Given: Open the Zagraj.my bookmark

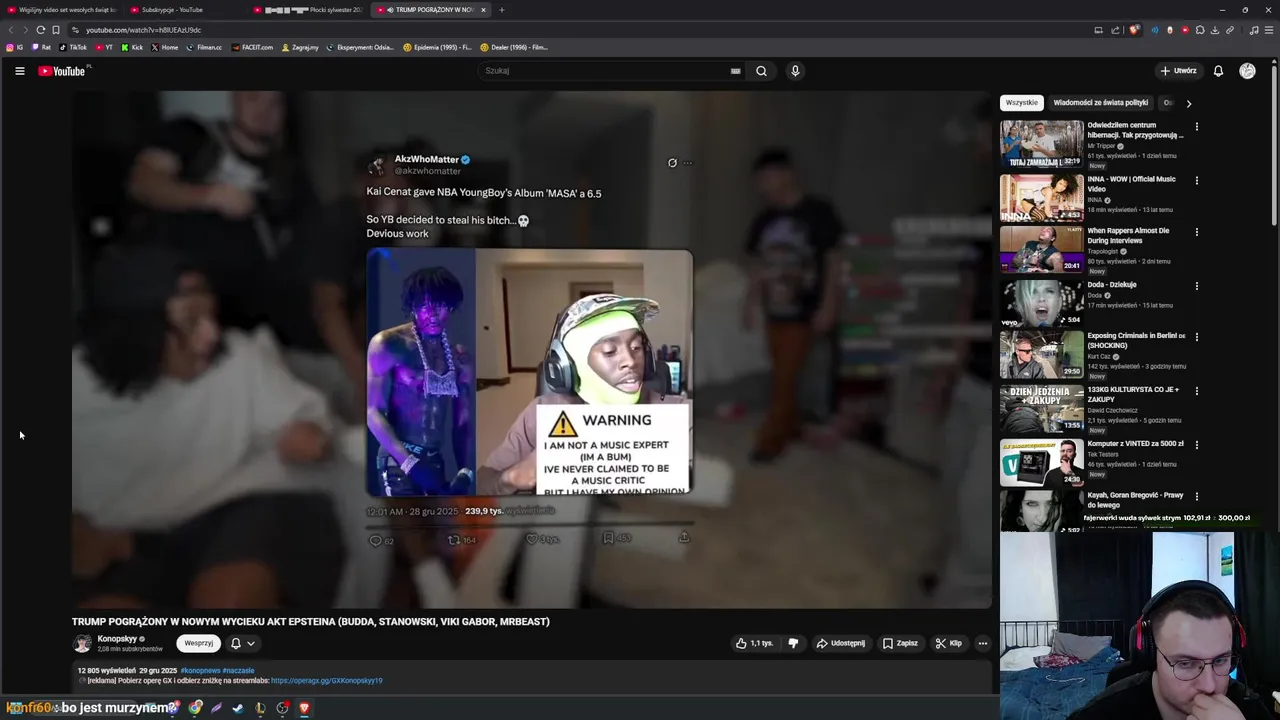Looking at the screenshot, I should [300, 47].
